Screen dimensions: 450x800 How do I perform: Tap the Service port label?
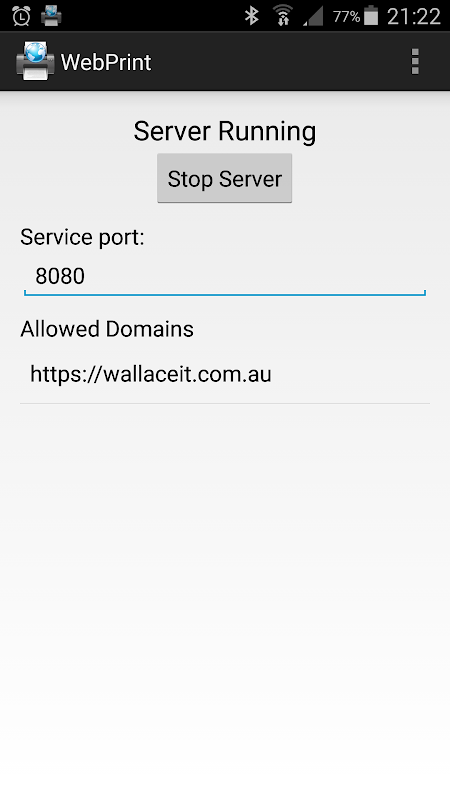(82, 238)
